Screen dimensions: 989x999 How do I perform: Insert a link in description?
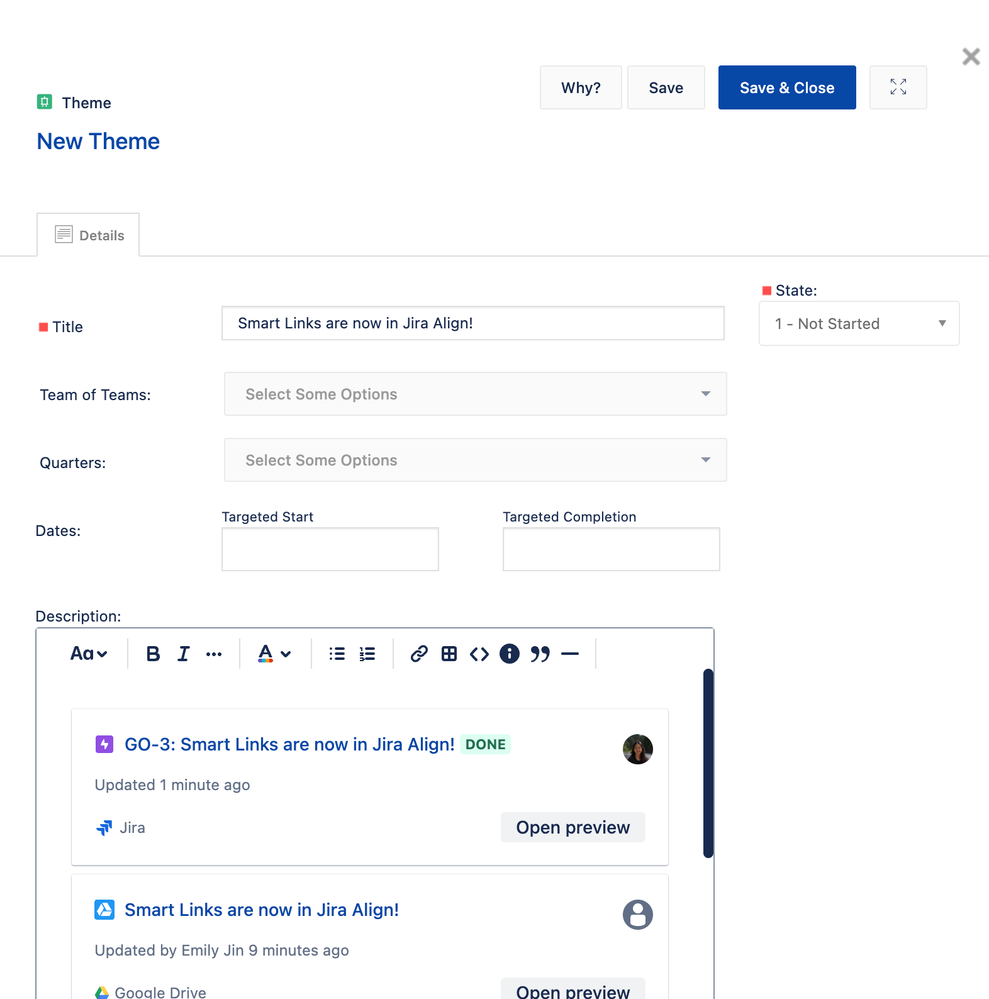(419, 654)
